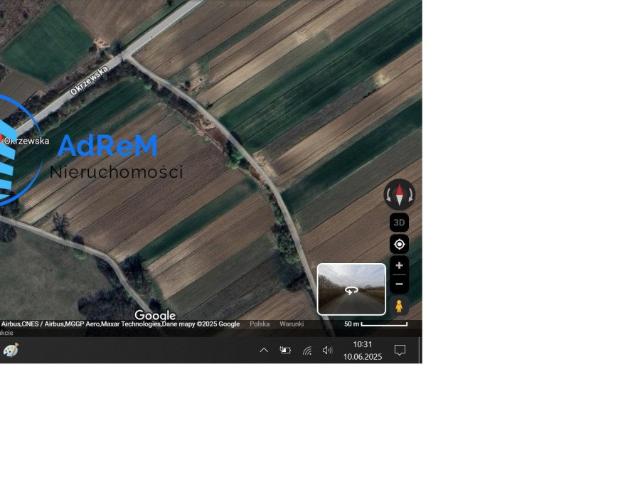Toggle the 3D view button
This screenshot has height=480, width=640.
click(399, 223)
